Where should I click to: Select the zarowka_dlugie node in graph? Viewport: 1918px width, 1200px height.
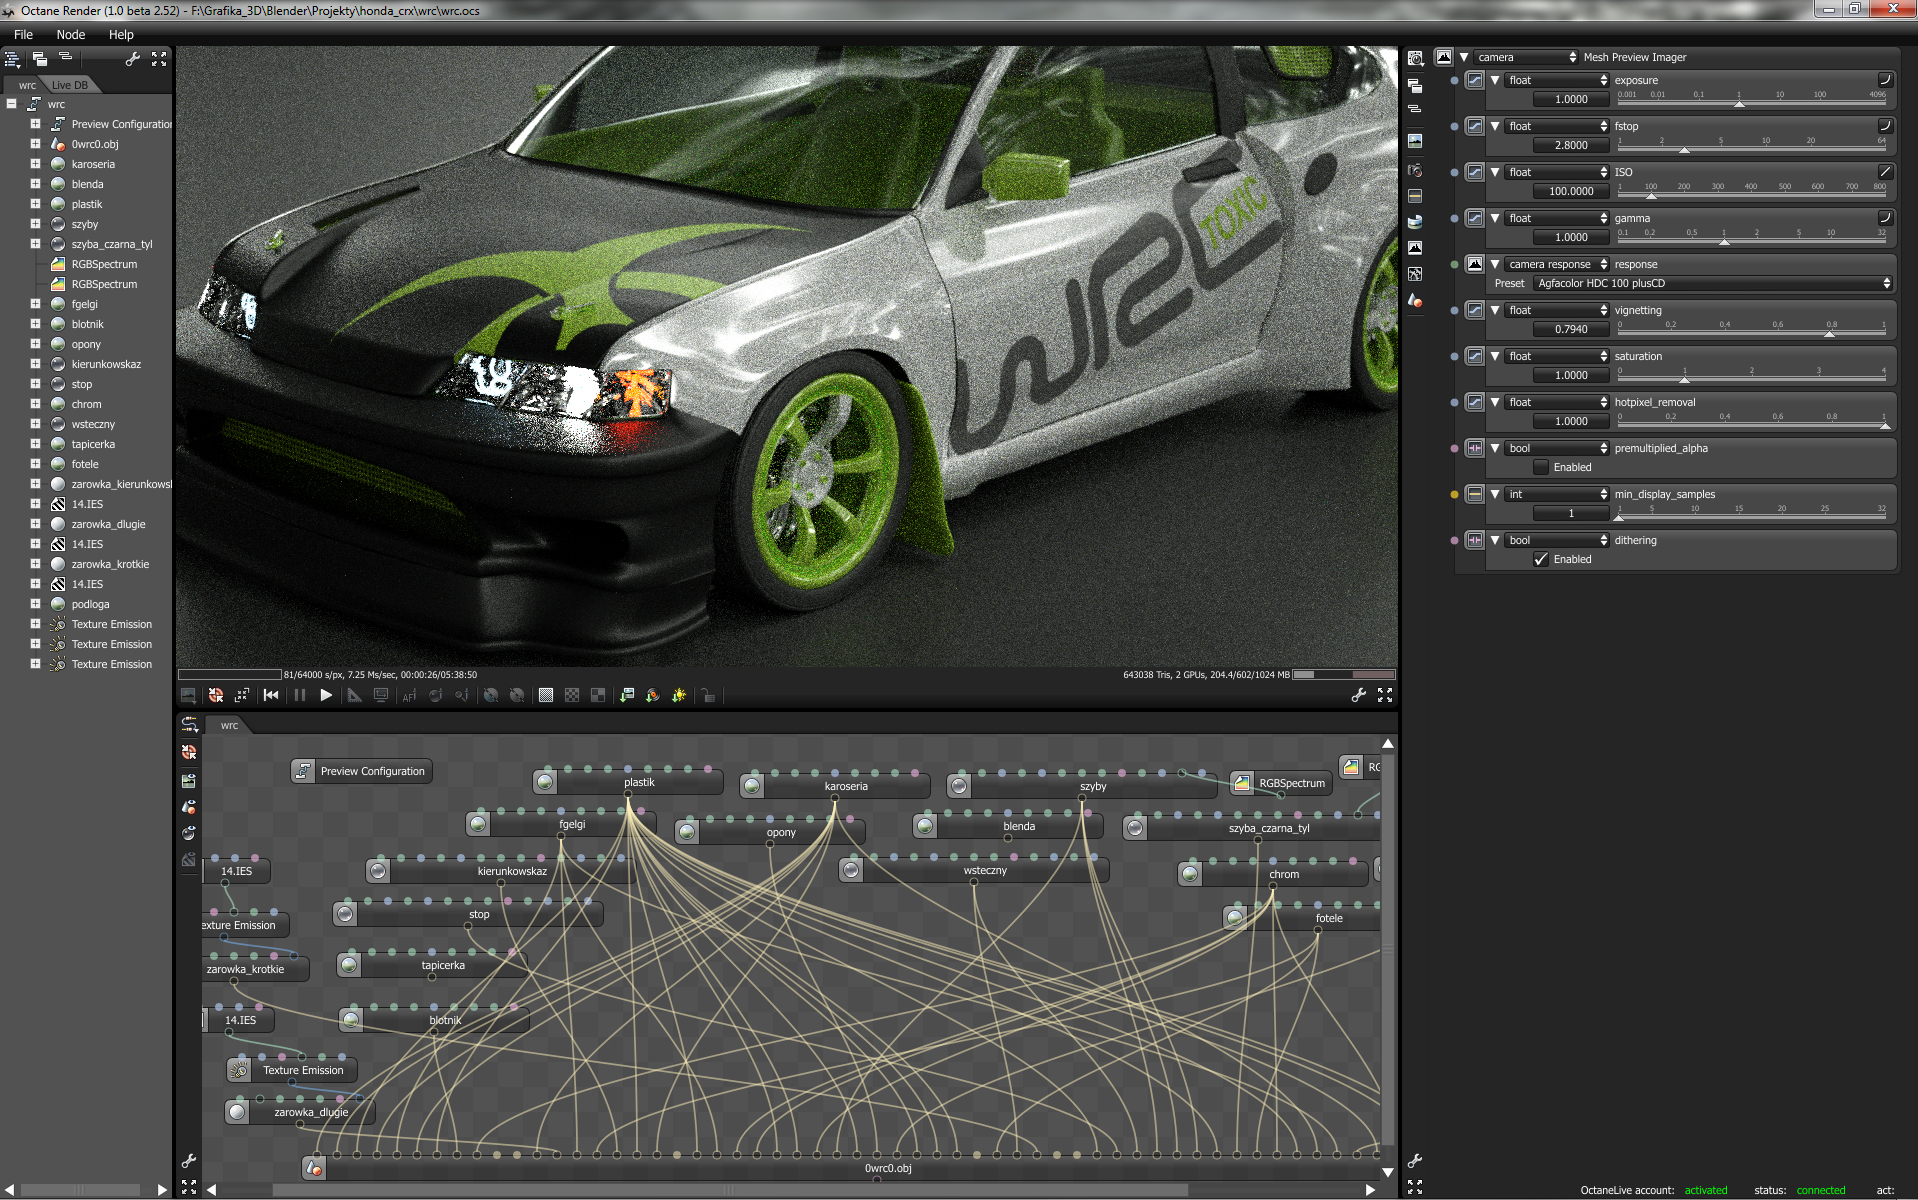[300, 1112]
